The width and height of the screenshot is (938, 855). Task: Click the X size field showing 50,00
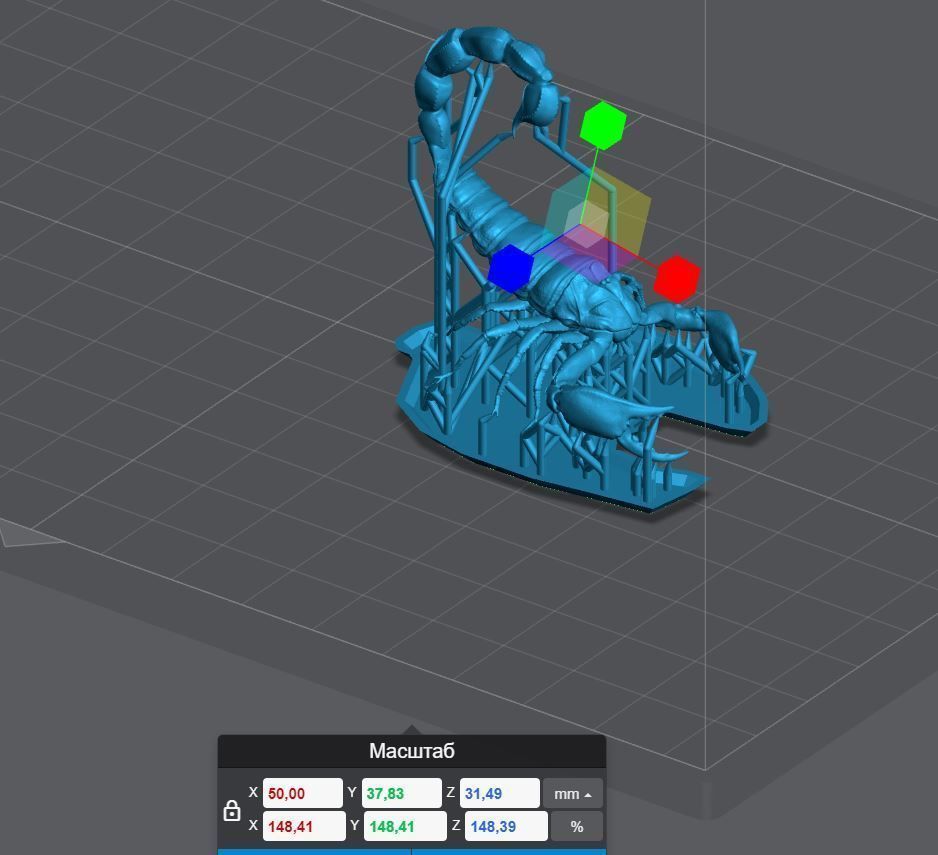click(303, 793)
